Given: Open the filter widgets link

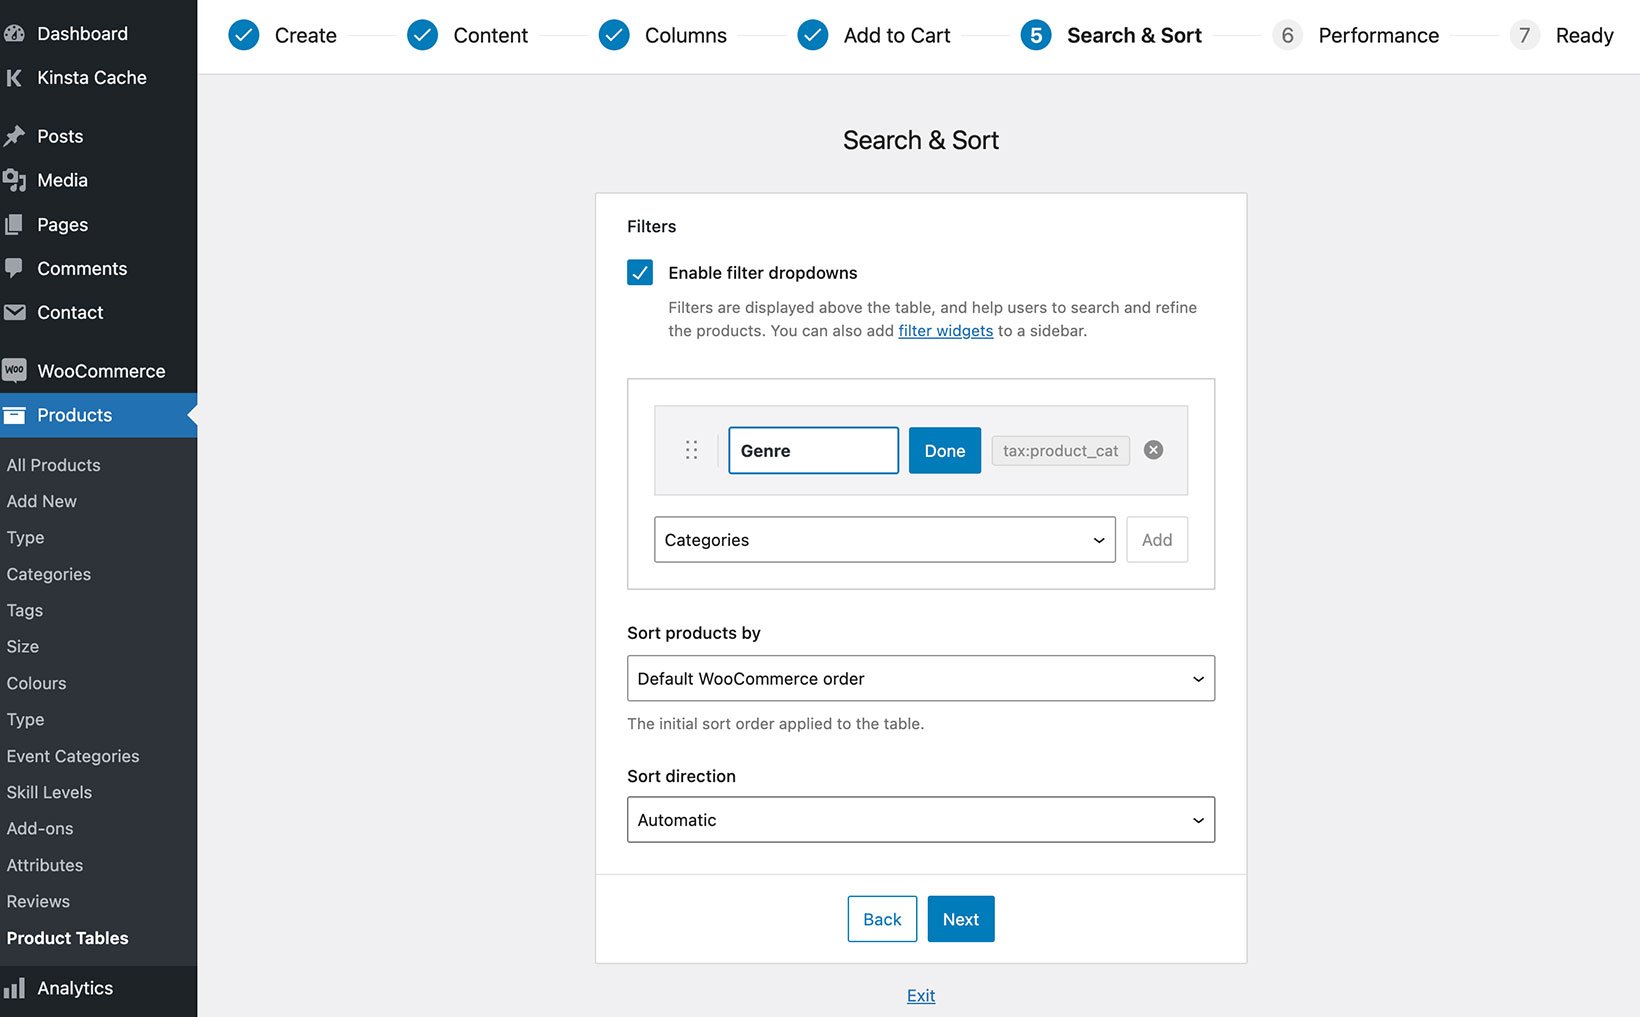Looking at the screenshot, I should click(945, 330).
